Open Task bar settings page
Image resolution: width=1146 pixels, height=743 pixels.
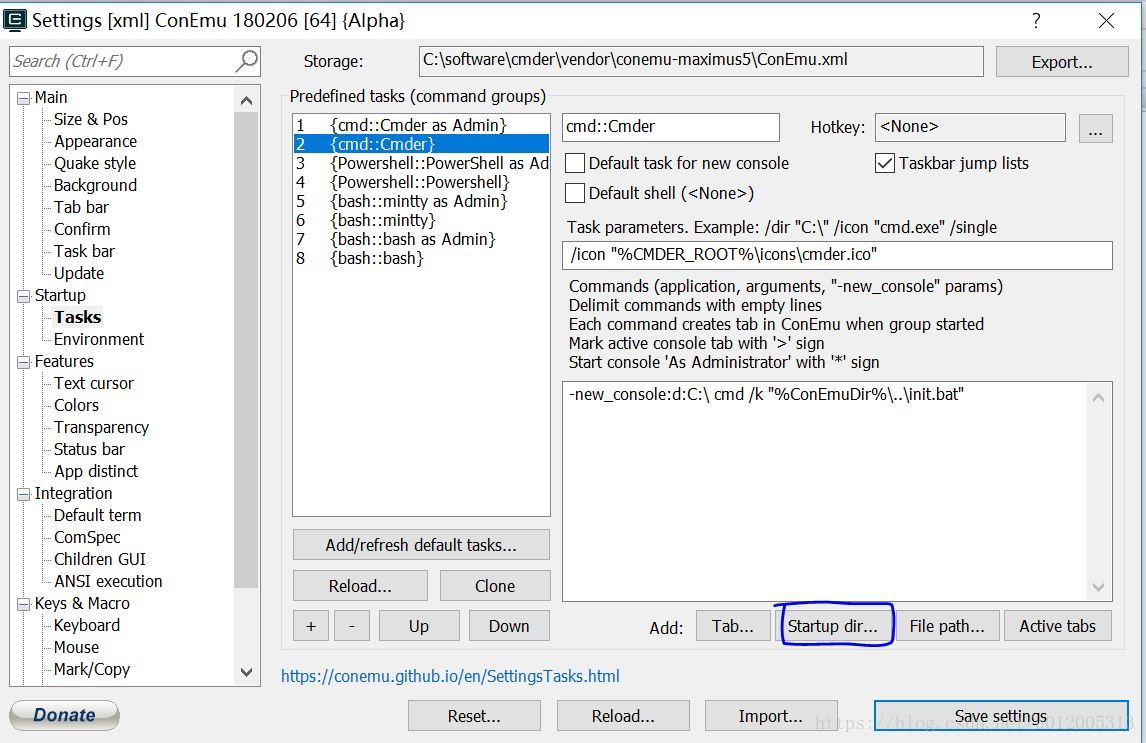pos(84,251)
